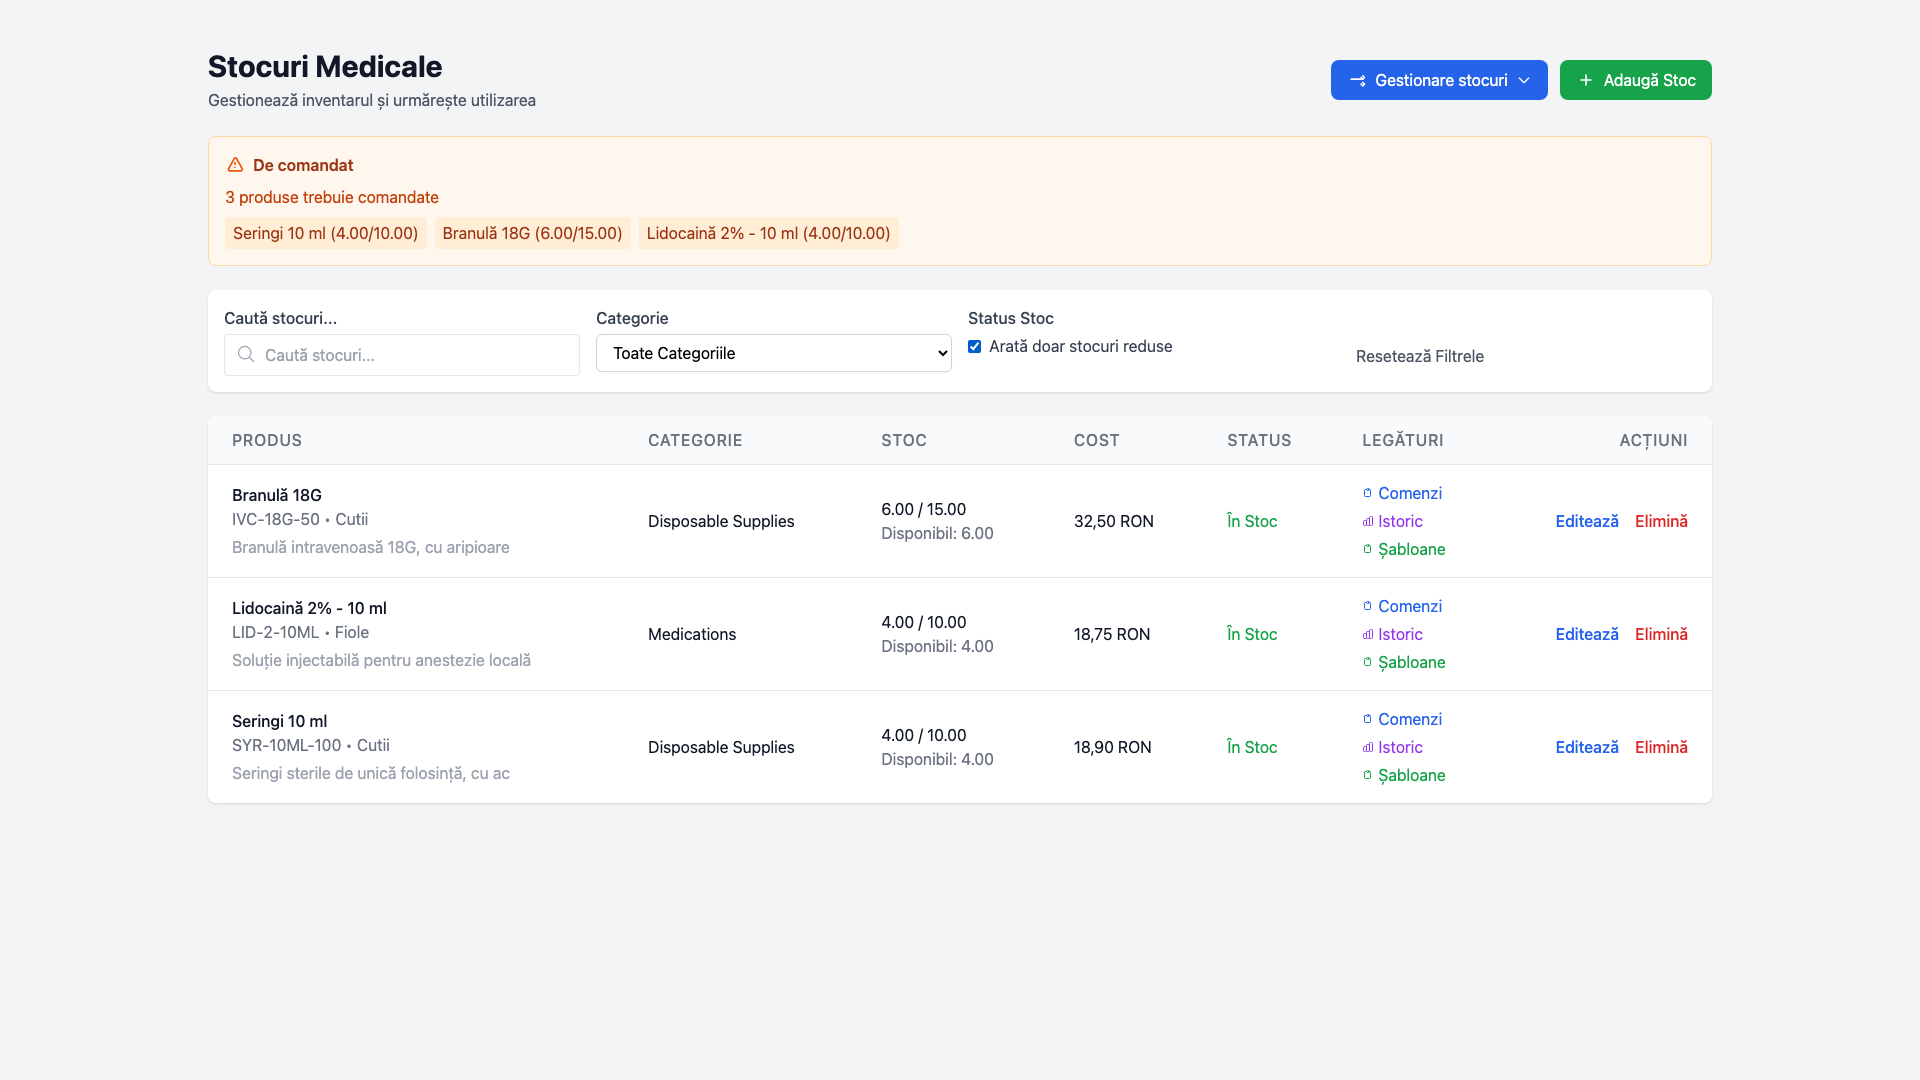
Task: Click the plus icon on Adaugă Stoc
Action: (x=1586, y=80)
